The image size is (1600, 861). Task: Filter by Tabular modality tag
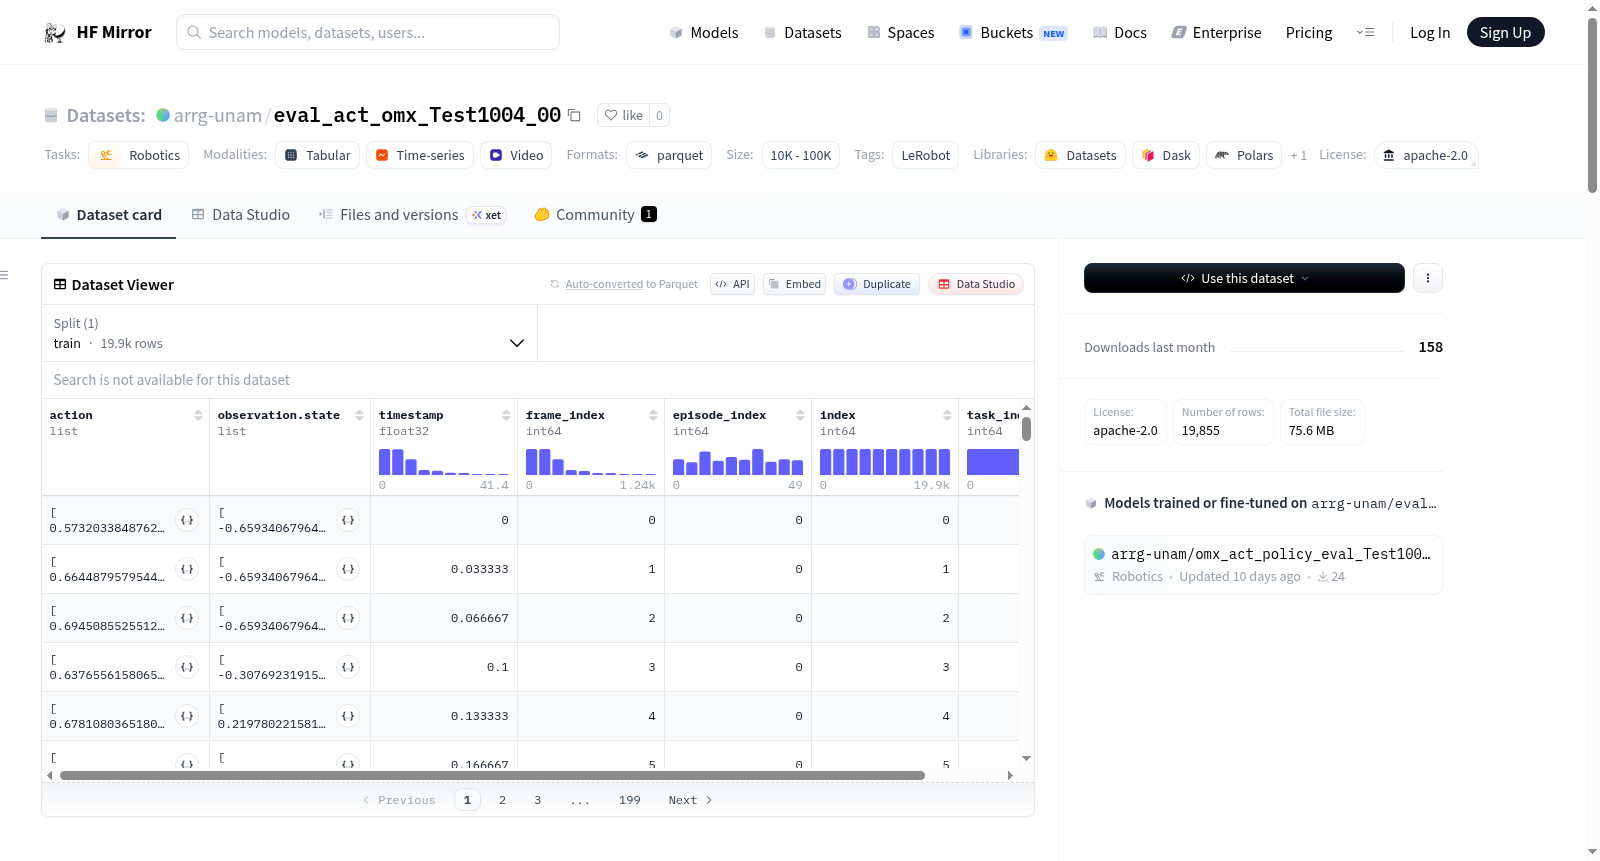coord(318,155)
